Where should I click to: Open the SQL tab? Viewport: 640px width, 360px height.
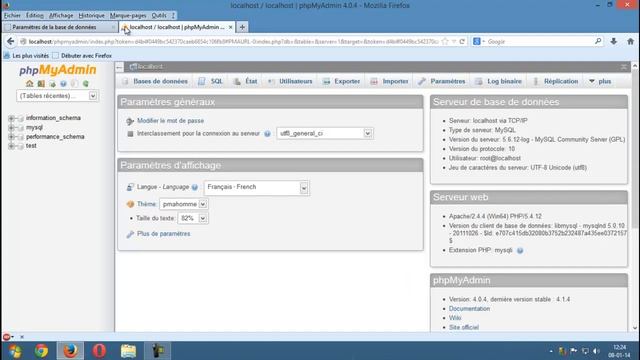point(211,81)
